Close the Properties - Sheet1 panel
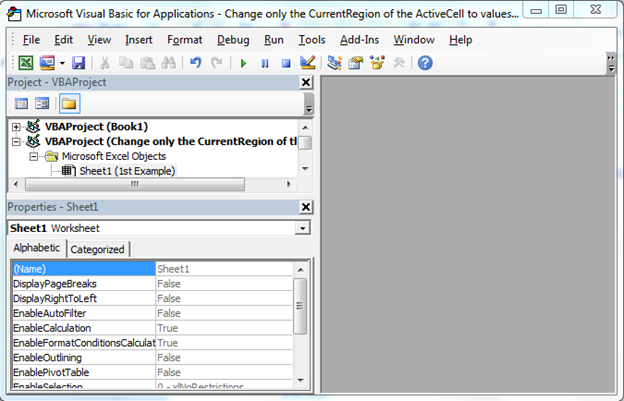Viewport: 624px width, 401px height. click(306, 207)
